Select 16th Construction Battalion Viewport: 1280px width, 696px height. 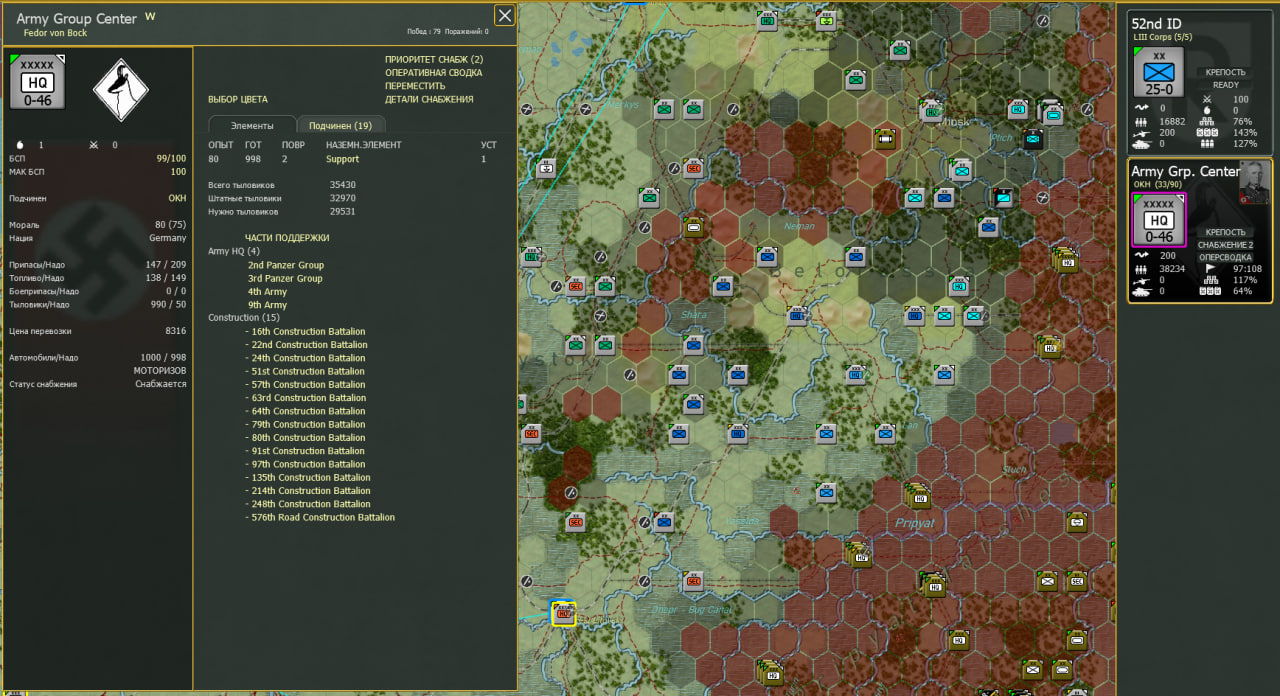coord(305,331)
